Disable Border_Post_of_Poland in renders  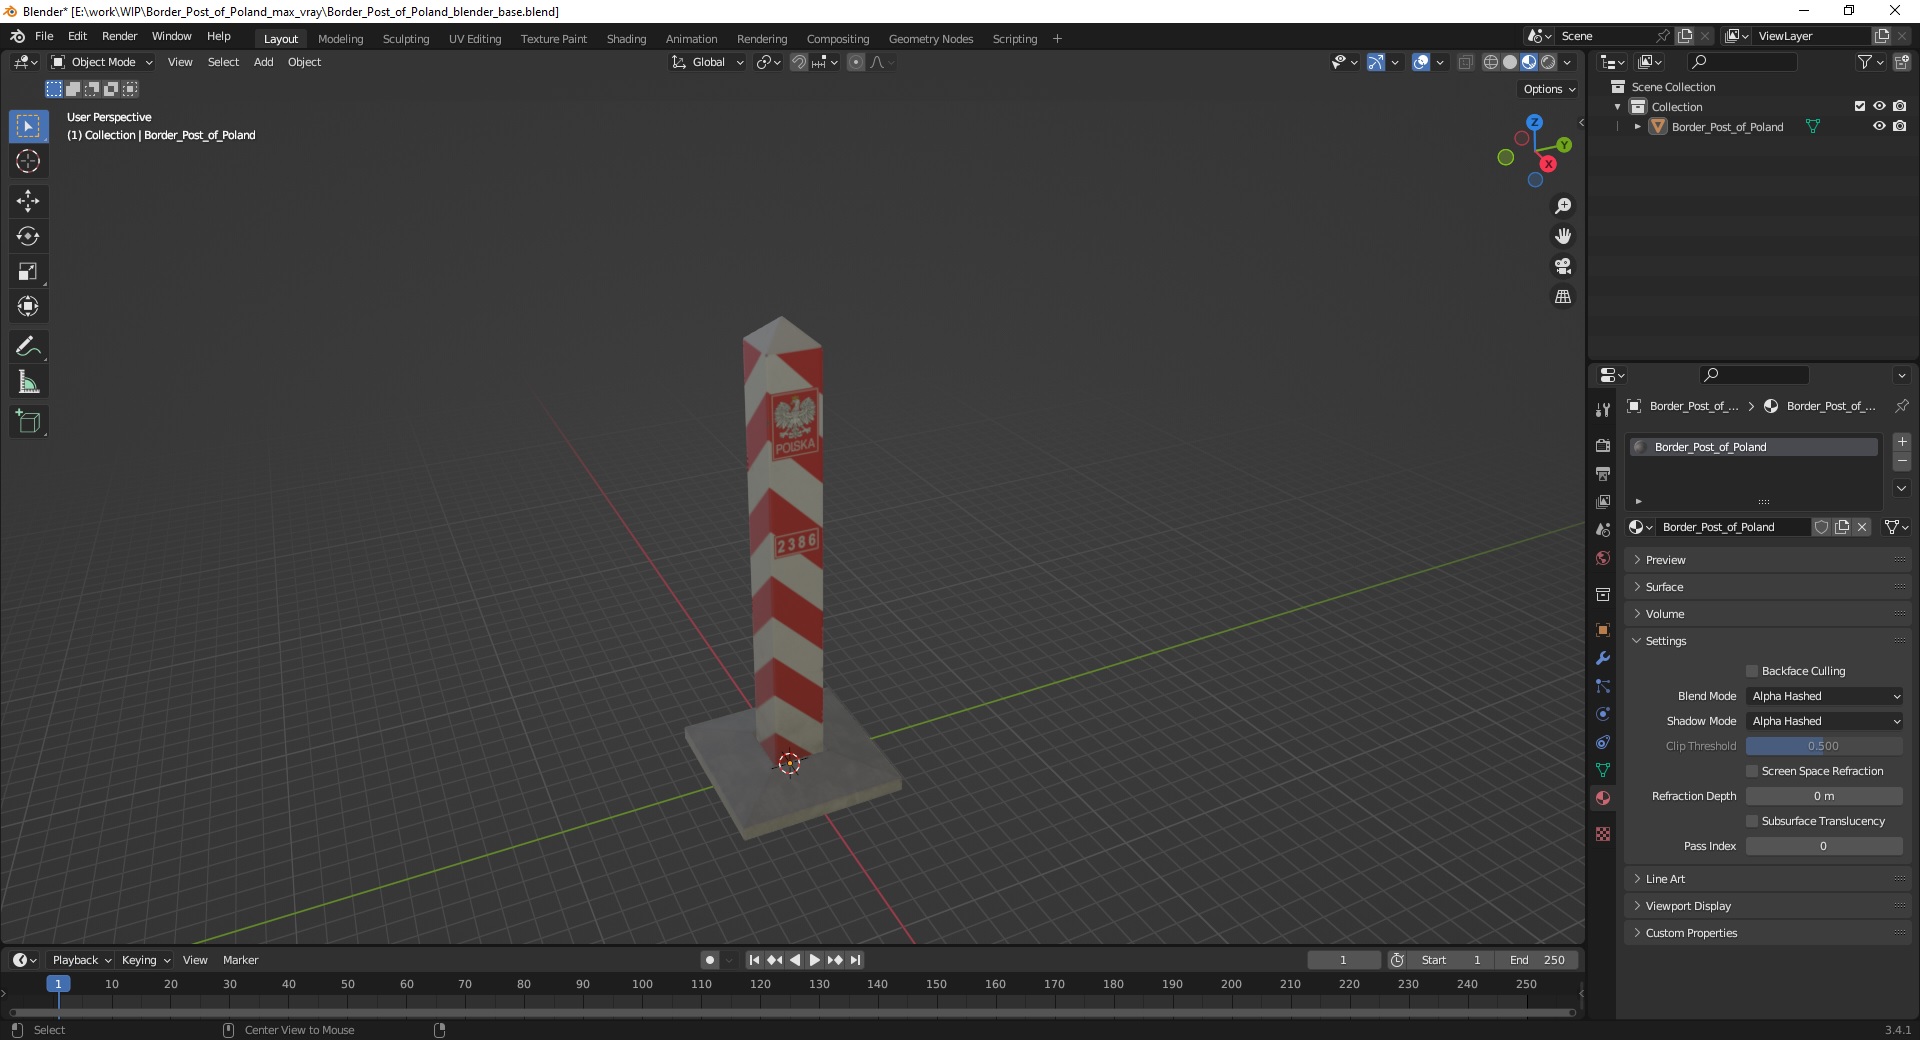click(x=1899, y=126)
